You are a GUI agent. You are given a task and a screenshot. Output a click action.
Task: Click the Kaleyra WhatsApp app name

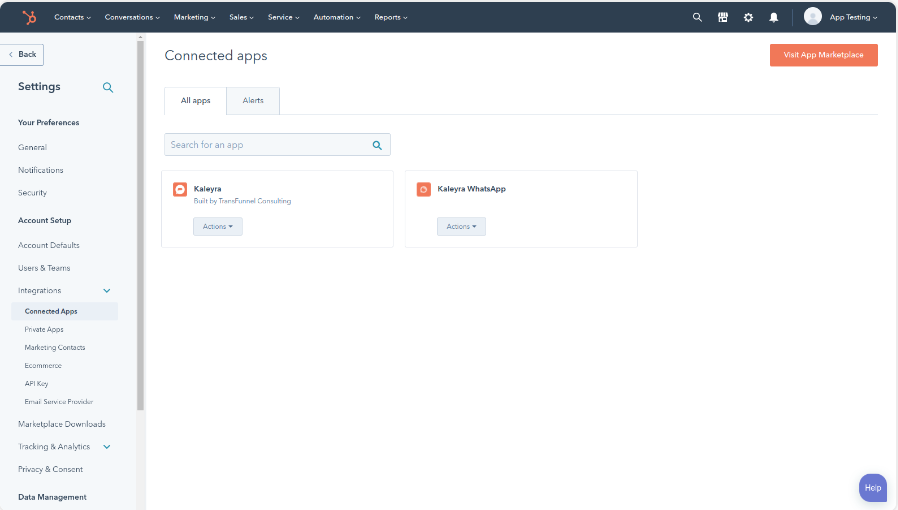click(471, 189)
